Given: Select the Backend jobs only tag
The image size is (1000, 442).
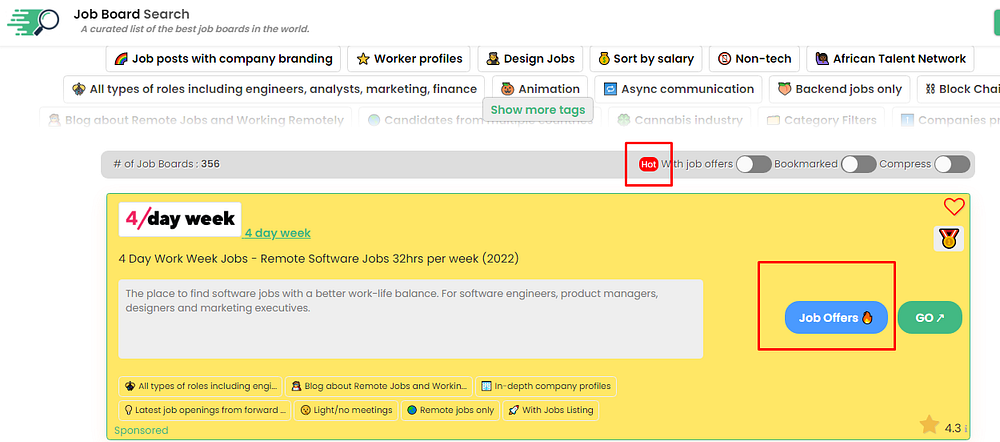Looking at the screenshot, I should point(839,89).
